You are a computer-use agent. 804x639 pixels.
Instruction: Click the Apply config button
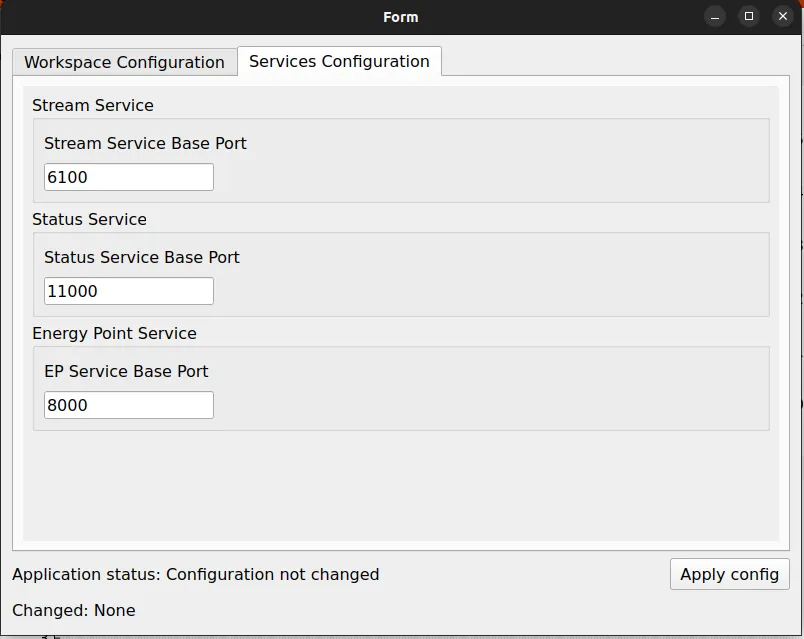click(x=729, y=574)
